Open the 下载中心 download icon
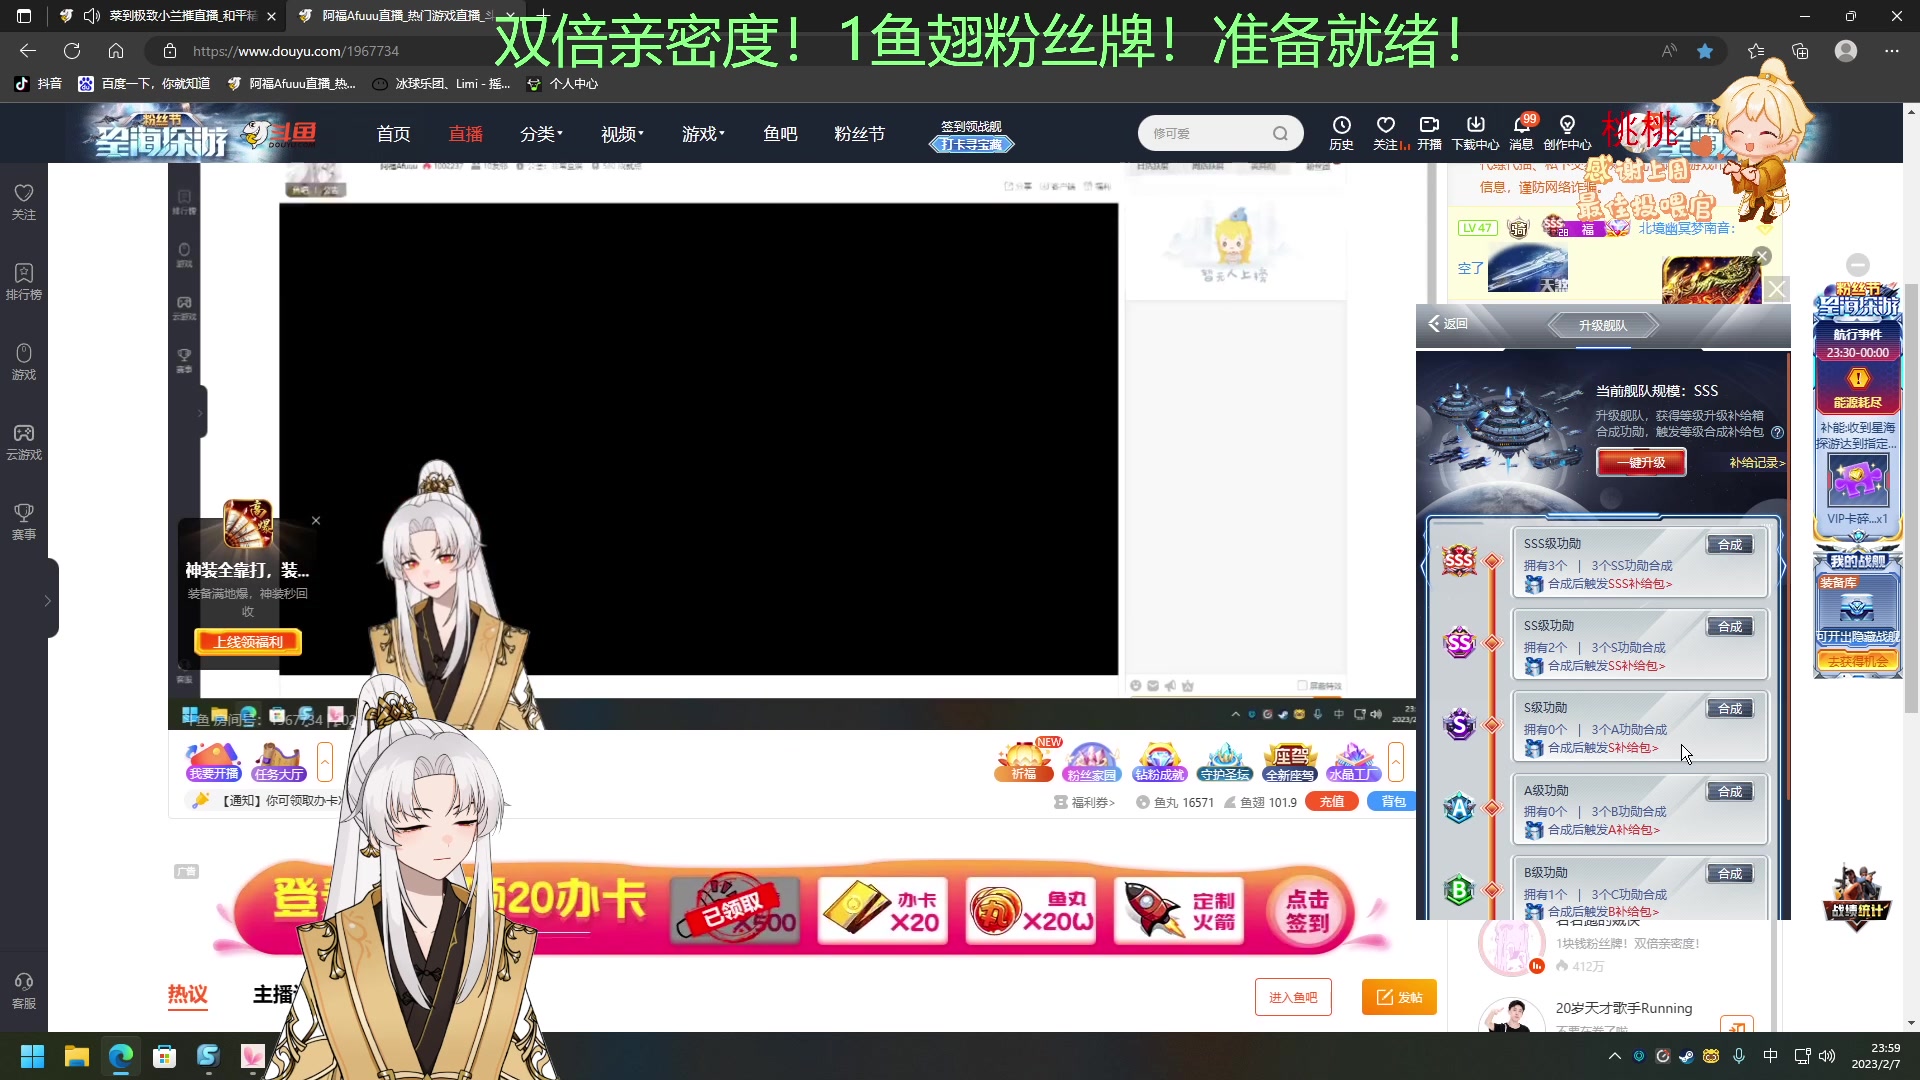 [x=1475, y=132]
